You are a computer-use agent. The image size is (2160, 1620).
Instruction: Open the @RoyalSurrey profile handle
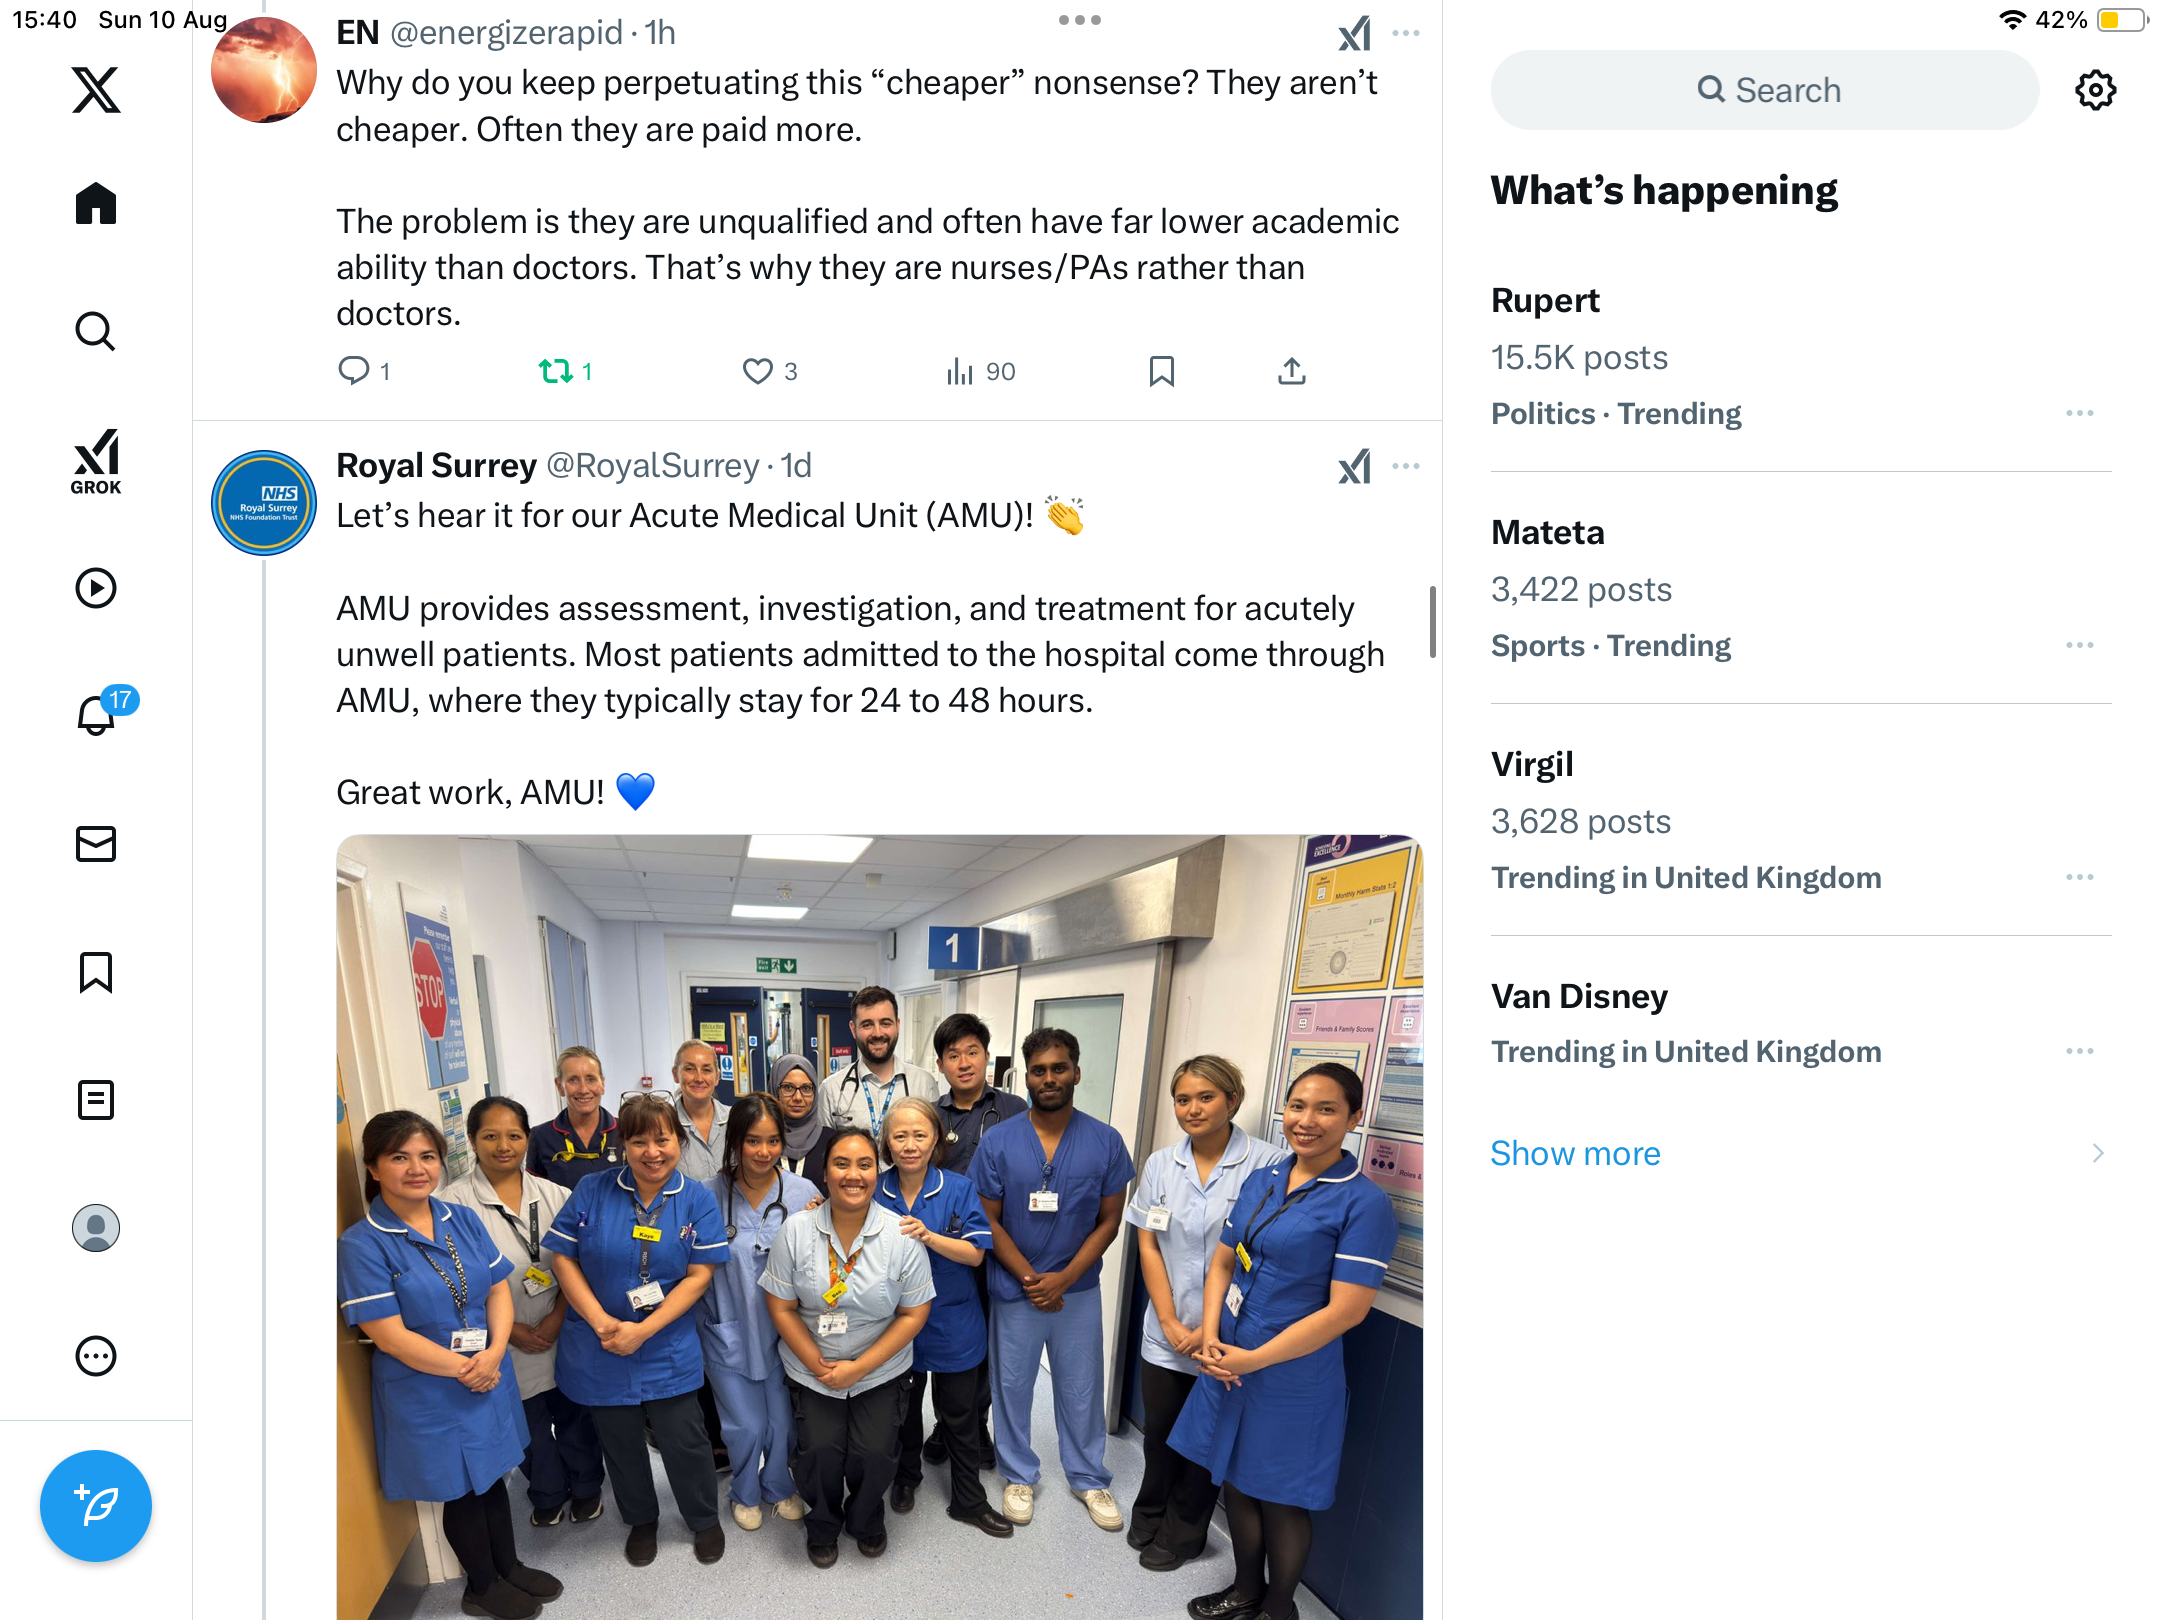coord(653,465)
